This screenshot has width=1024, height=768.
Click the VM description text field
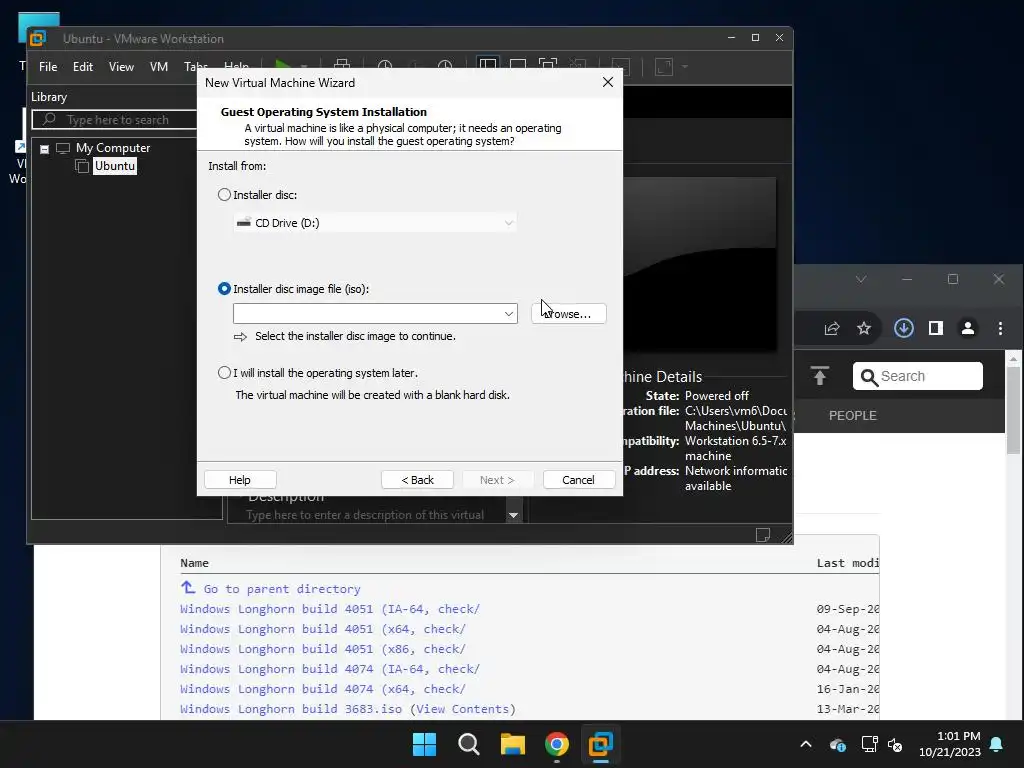pyautogui.click(x=366, y=515)
